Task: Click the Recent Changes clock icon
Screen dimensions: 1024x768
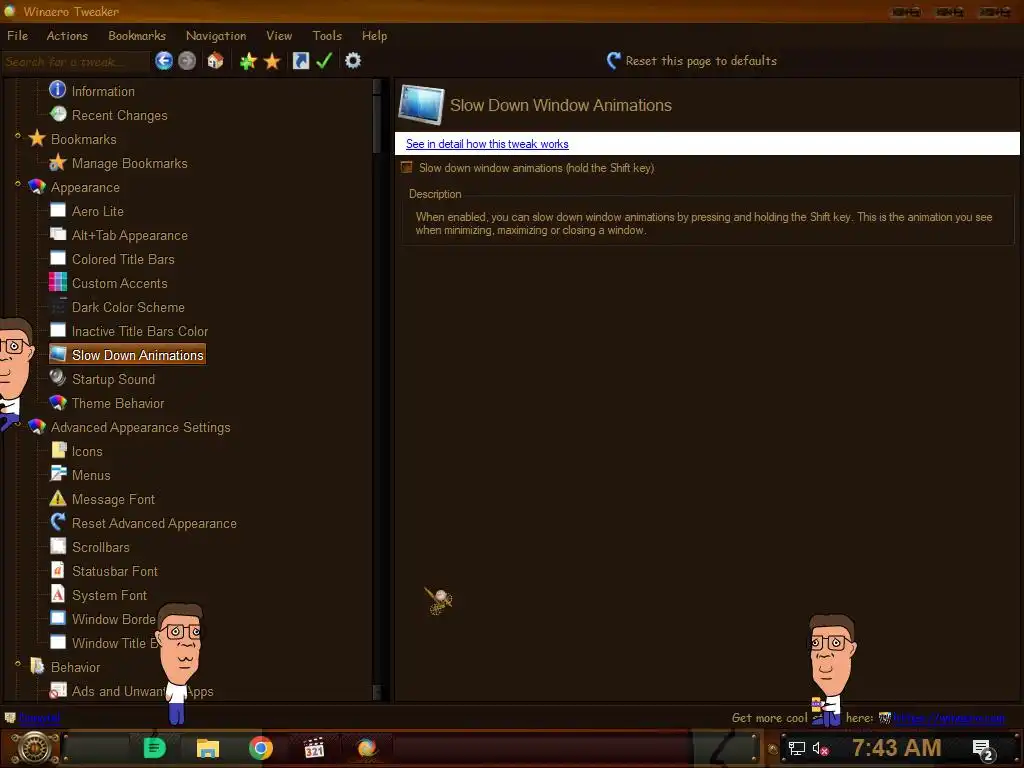Action: point(58,114)
